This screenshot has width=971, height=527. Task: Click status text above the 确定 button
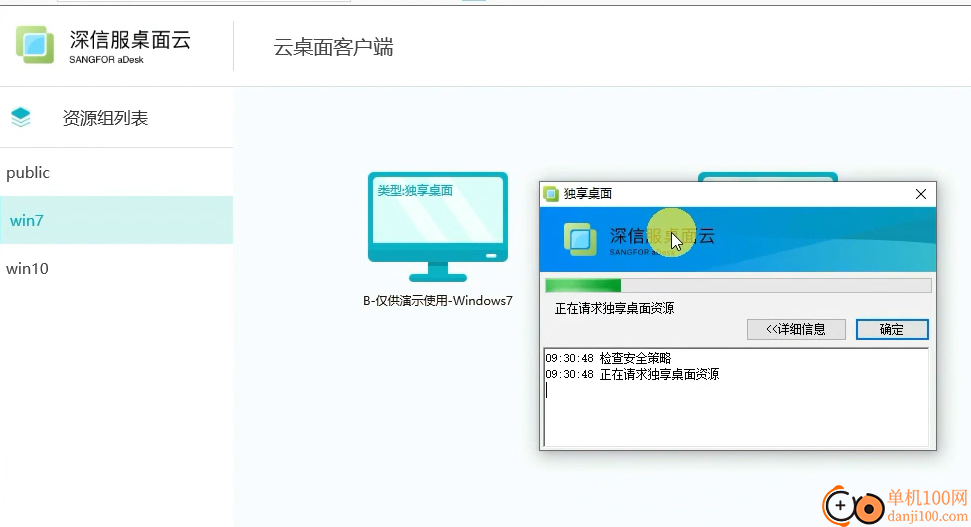(x=614, y=308)
